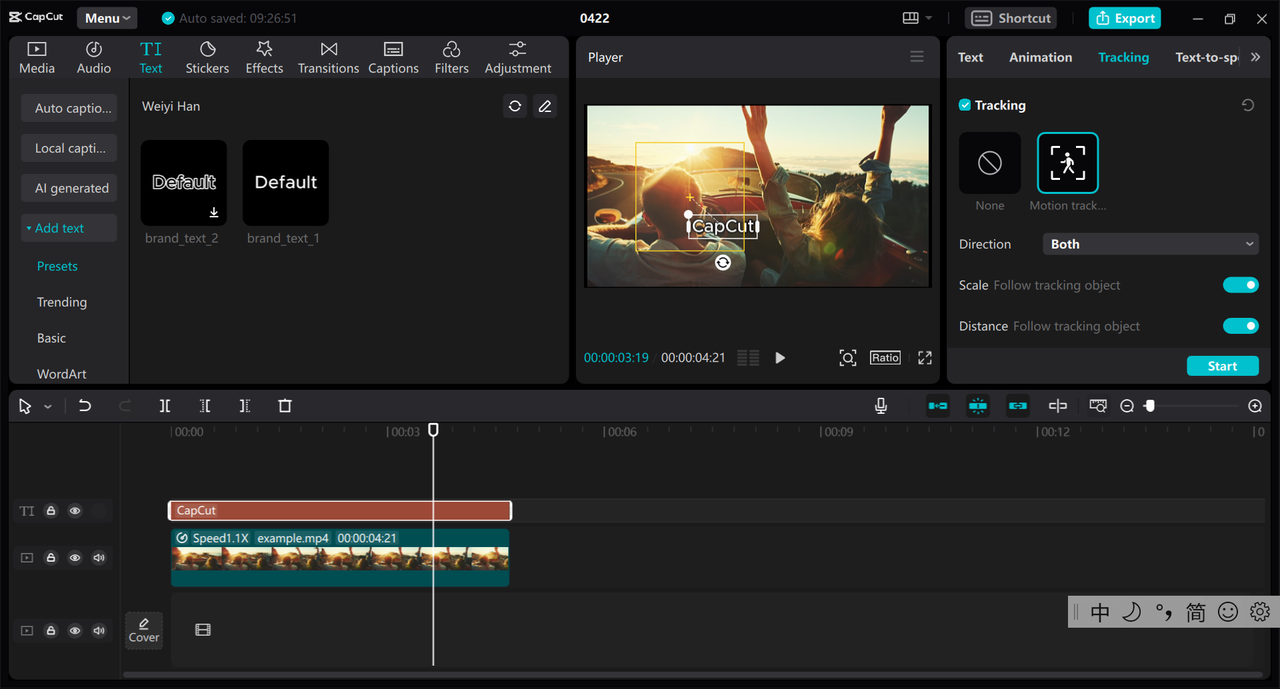1280x689 pixels.
Task: Zoom in the timeline with plus icon
Action: click(1255, 406)
